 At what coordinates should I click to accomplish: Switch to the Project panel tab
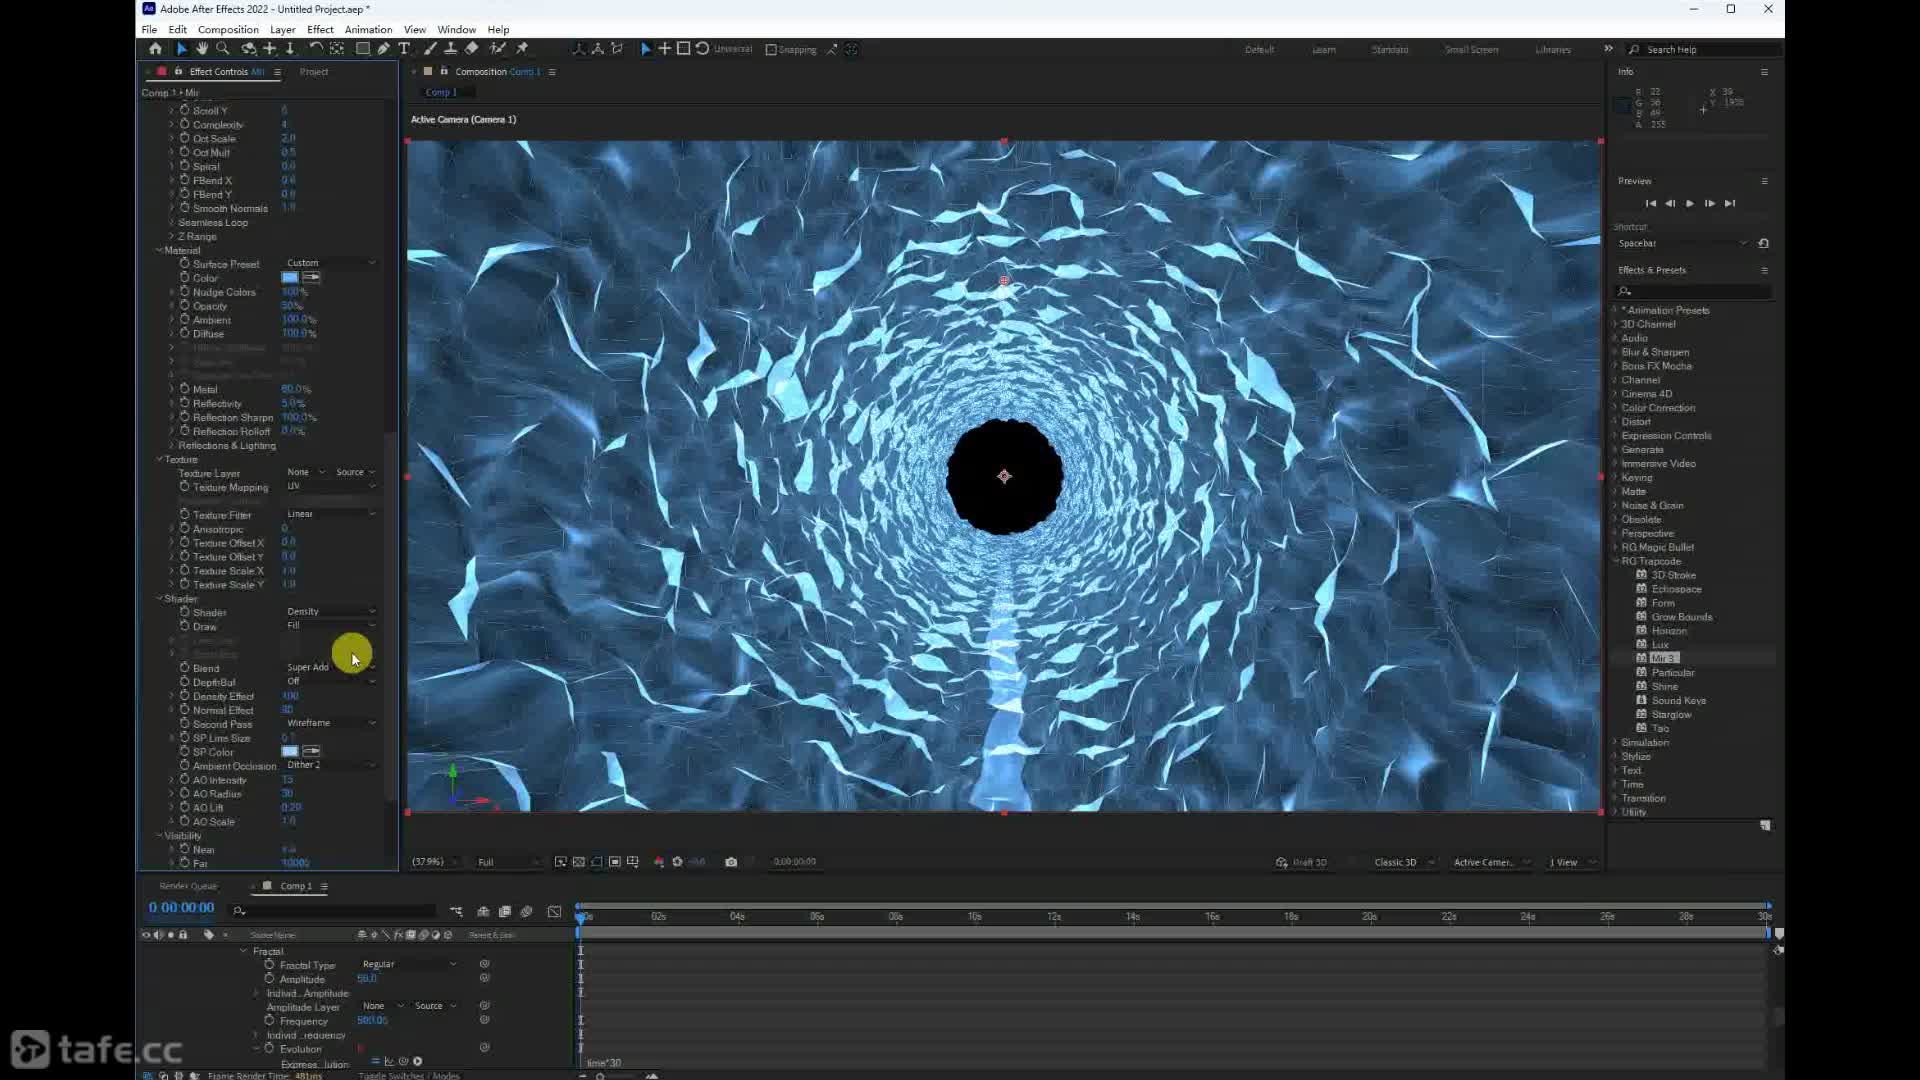[314, 72]
